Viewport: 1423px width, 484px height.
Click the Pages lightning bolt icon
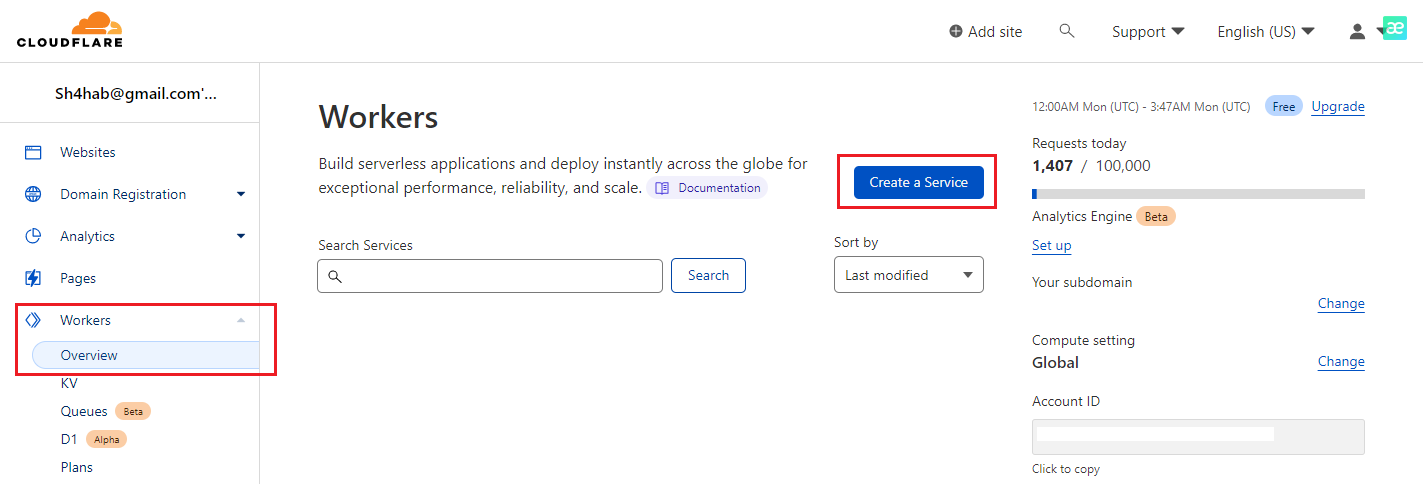pos(33,279)
